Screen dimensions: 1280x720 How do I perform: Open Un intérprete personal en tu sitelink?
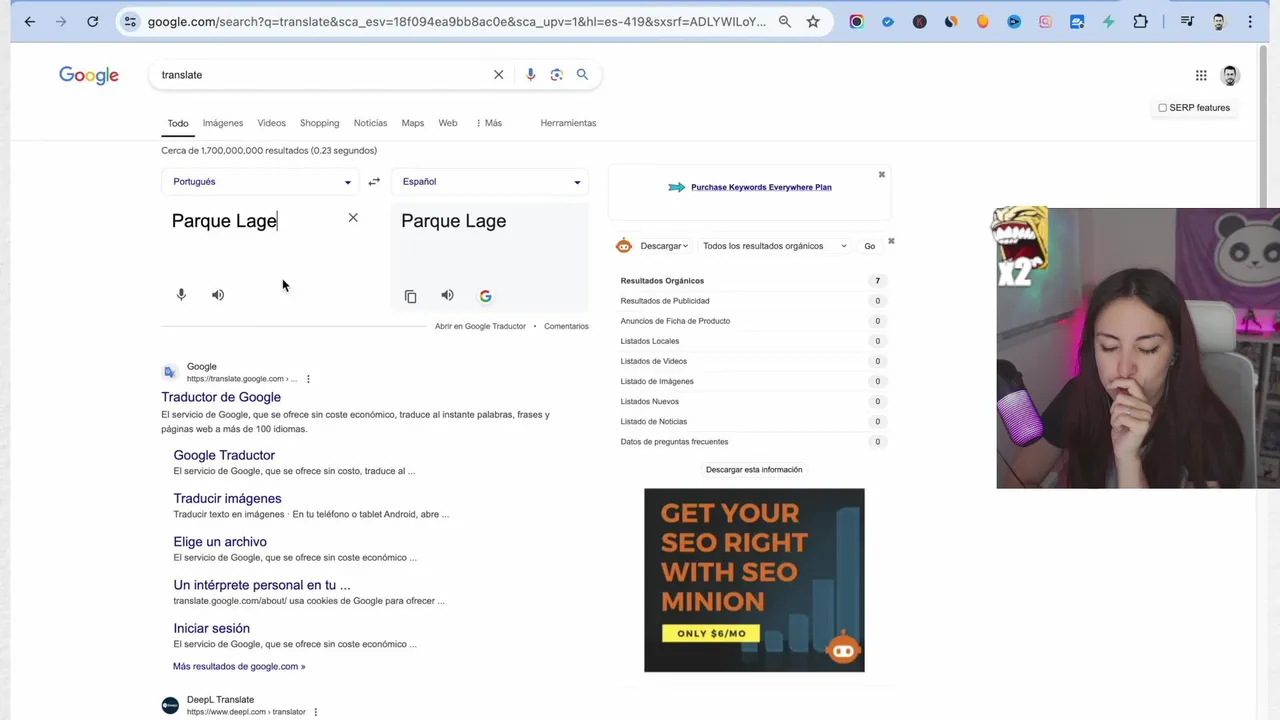tap(262, 585)
